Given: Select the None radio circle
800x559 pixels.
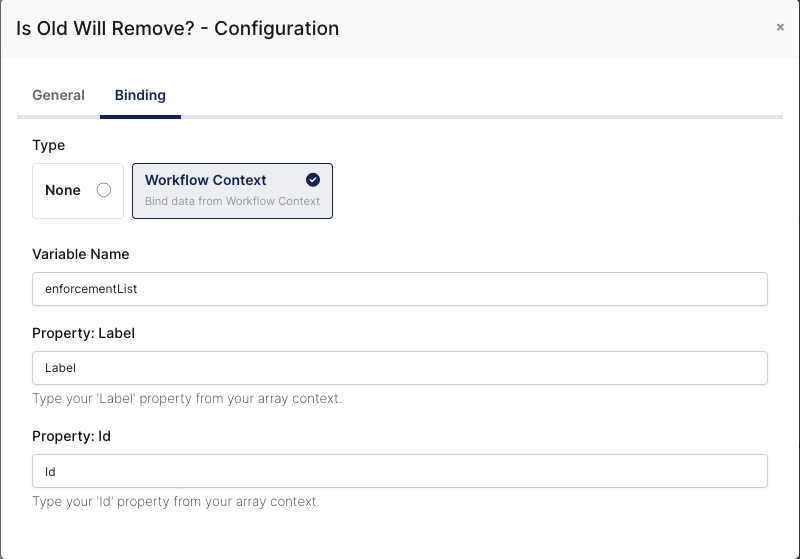Looking at the screenshot, I should [x=103, y=190].
